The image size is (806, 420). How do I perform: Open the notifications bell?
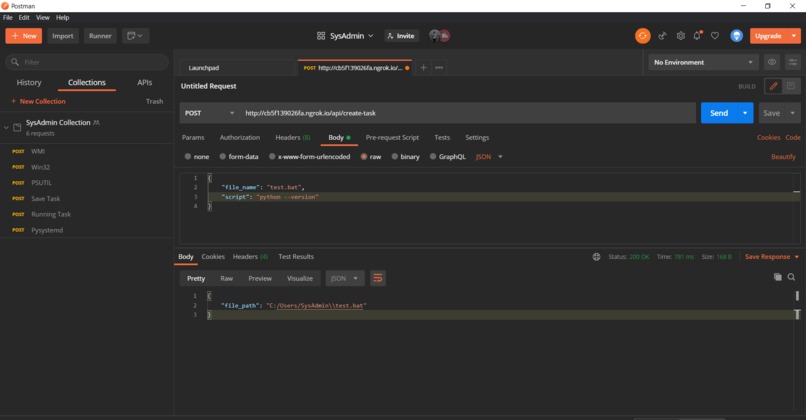point(697,36)
